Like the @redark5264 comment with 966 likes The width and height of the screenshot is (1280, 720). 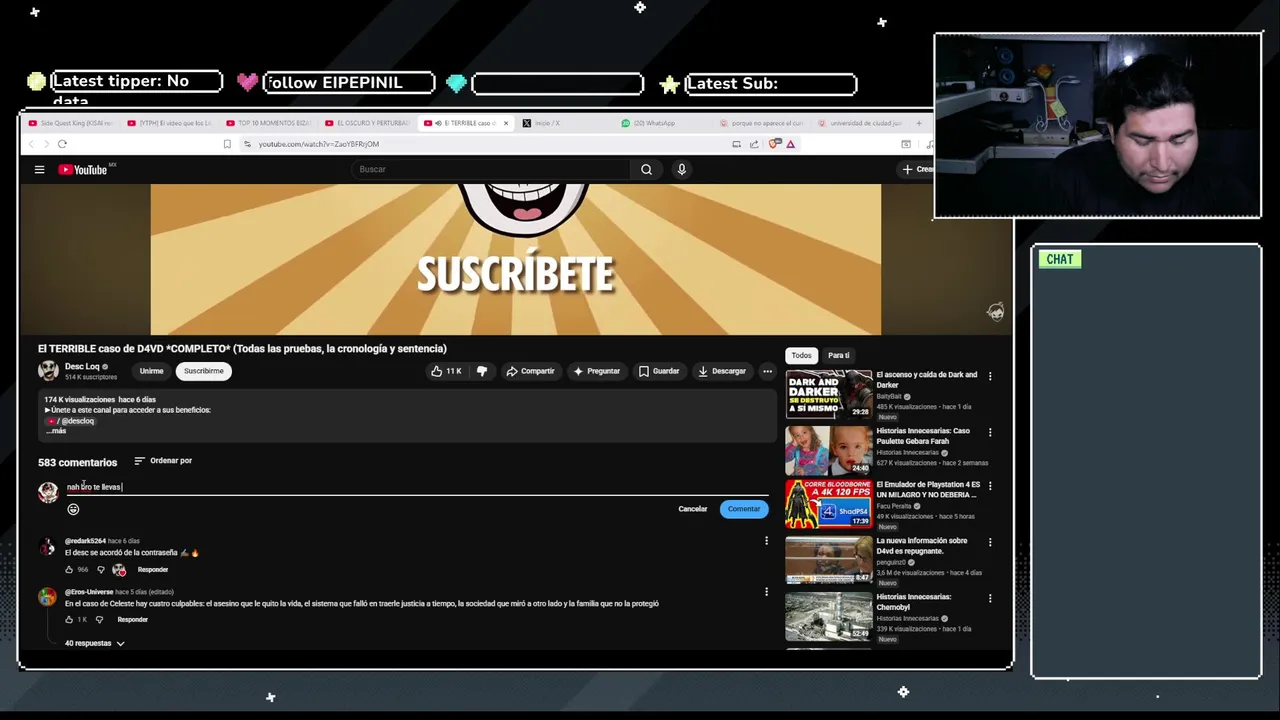(69, 570)
